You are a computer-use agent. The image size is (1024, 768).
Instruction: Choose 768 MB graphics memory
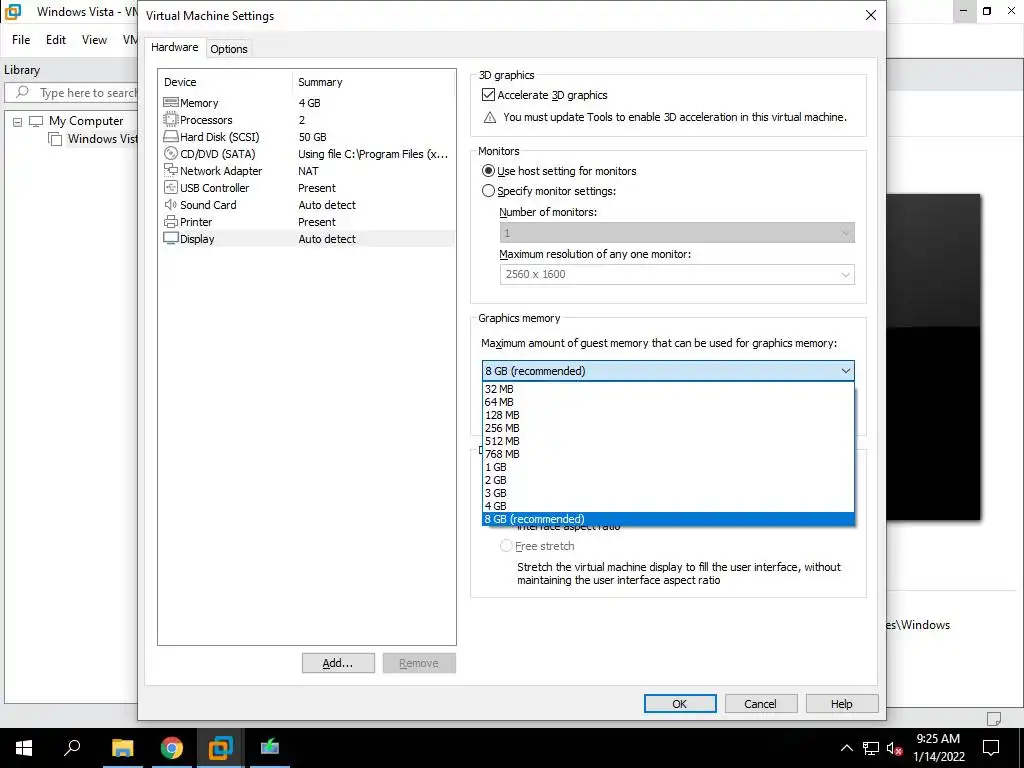coord(668,454)
